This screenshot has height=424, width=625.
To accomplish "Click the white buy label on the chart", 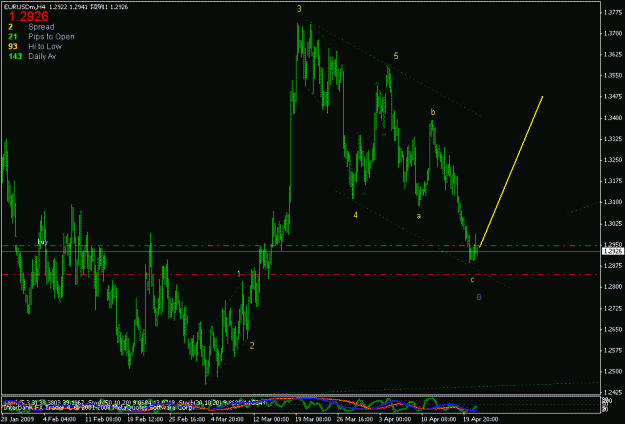I will [x=43, y=242].
